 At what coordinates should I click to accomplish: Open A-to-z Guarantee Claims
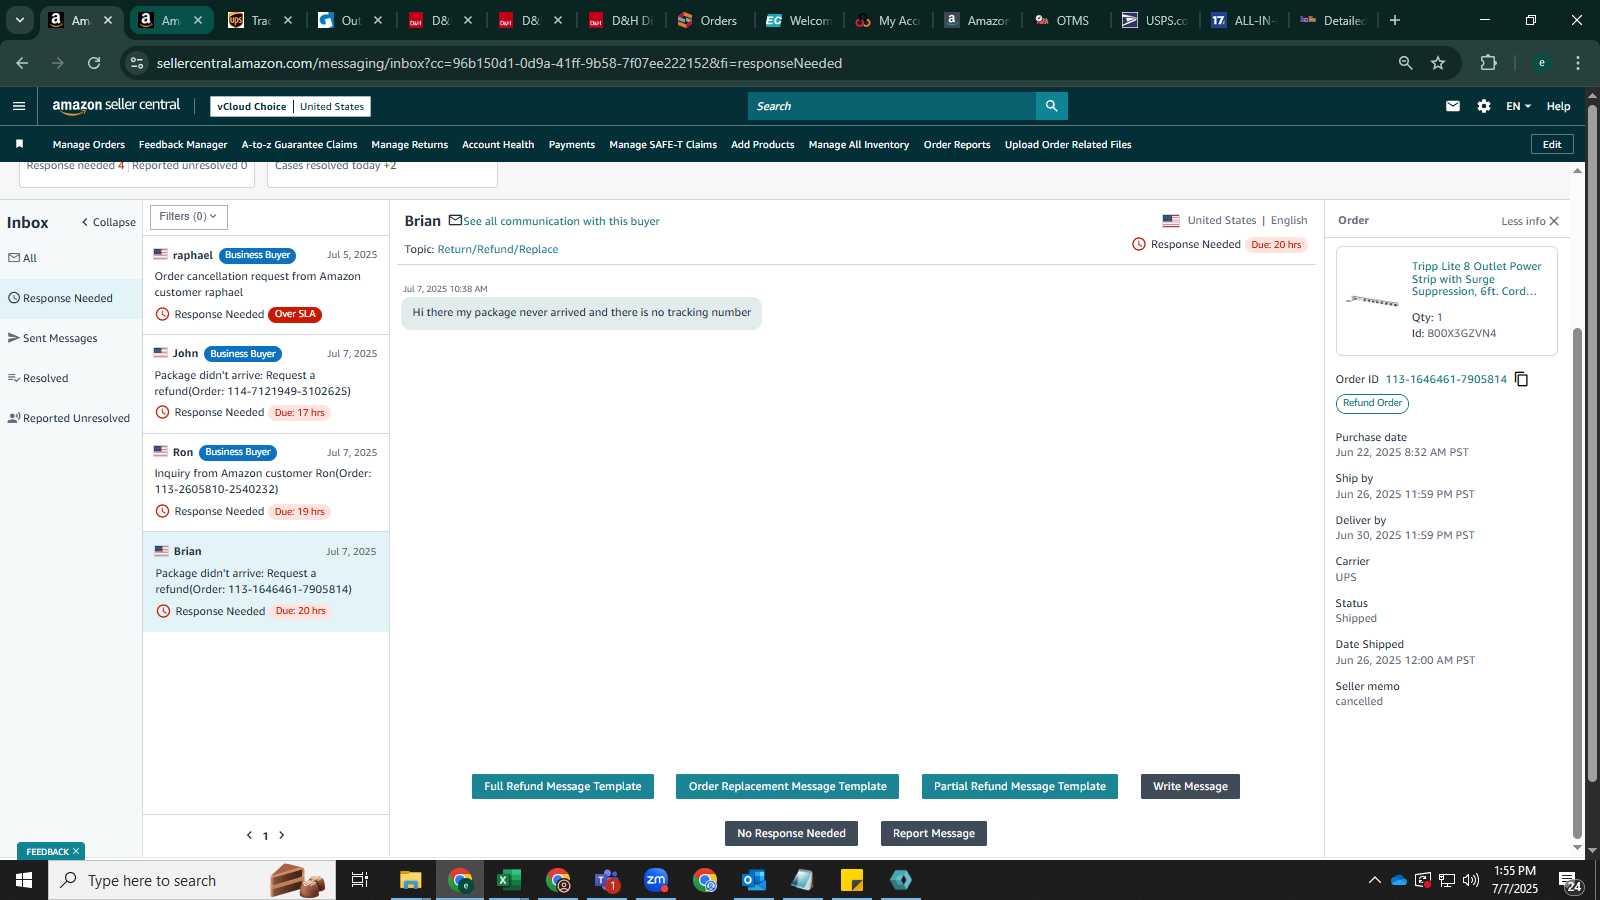tap(299, 144)
